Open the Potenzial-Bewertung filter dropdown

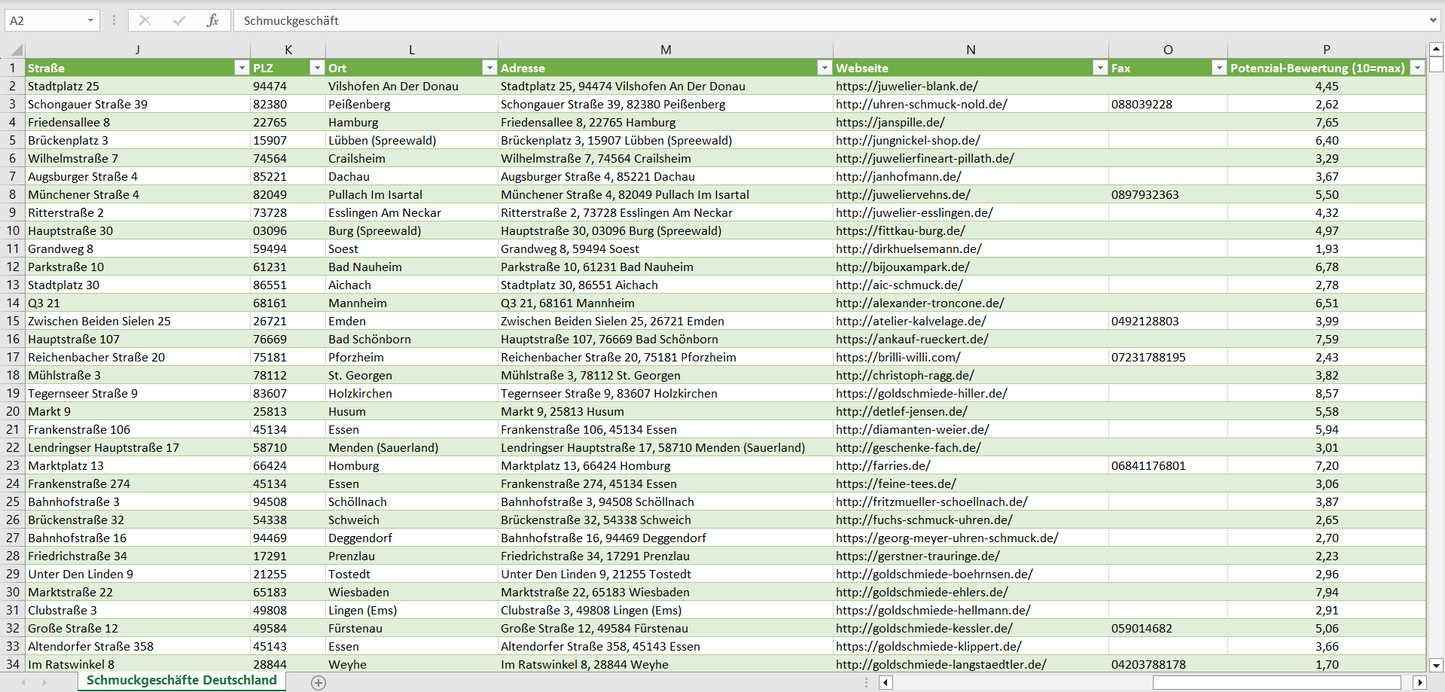[1417, 68]
